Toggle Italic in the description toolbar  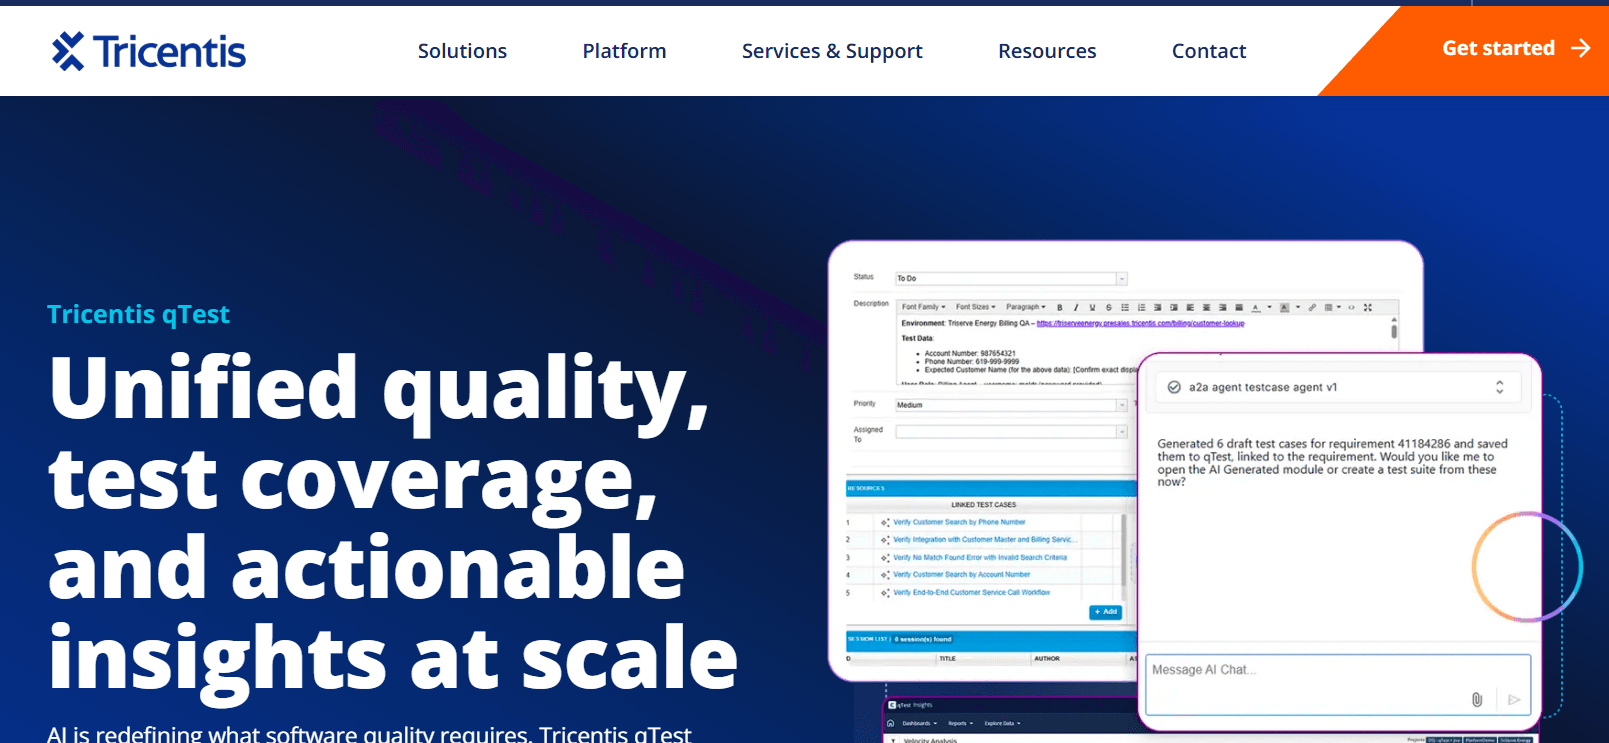pyautogui.click(x=1076, y=307)
